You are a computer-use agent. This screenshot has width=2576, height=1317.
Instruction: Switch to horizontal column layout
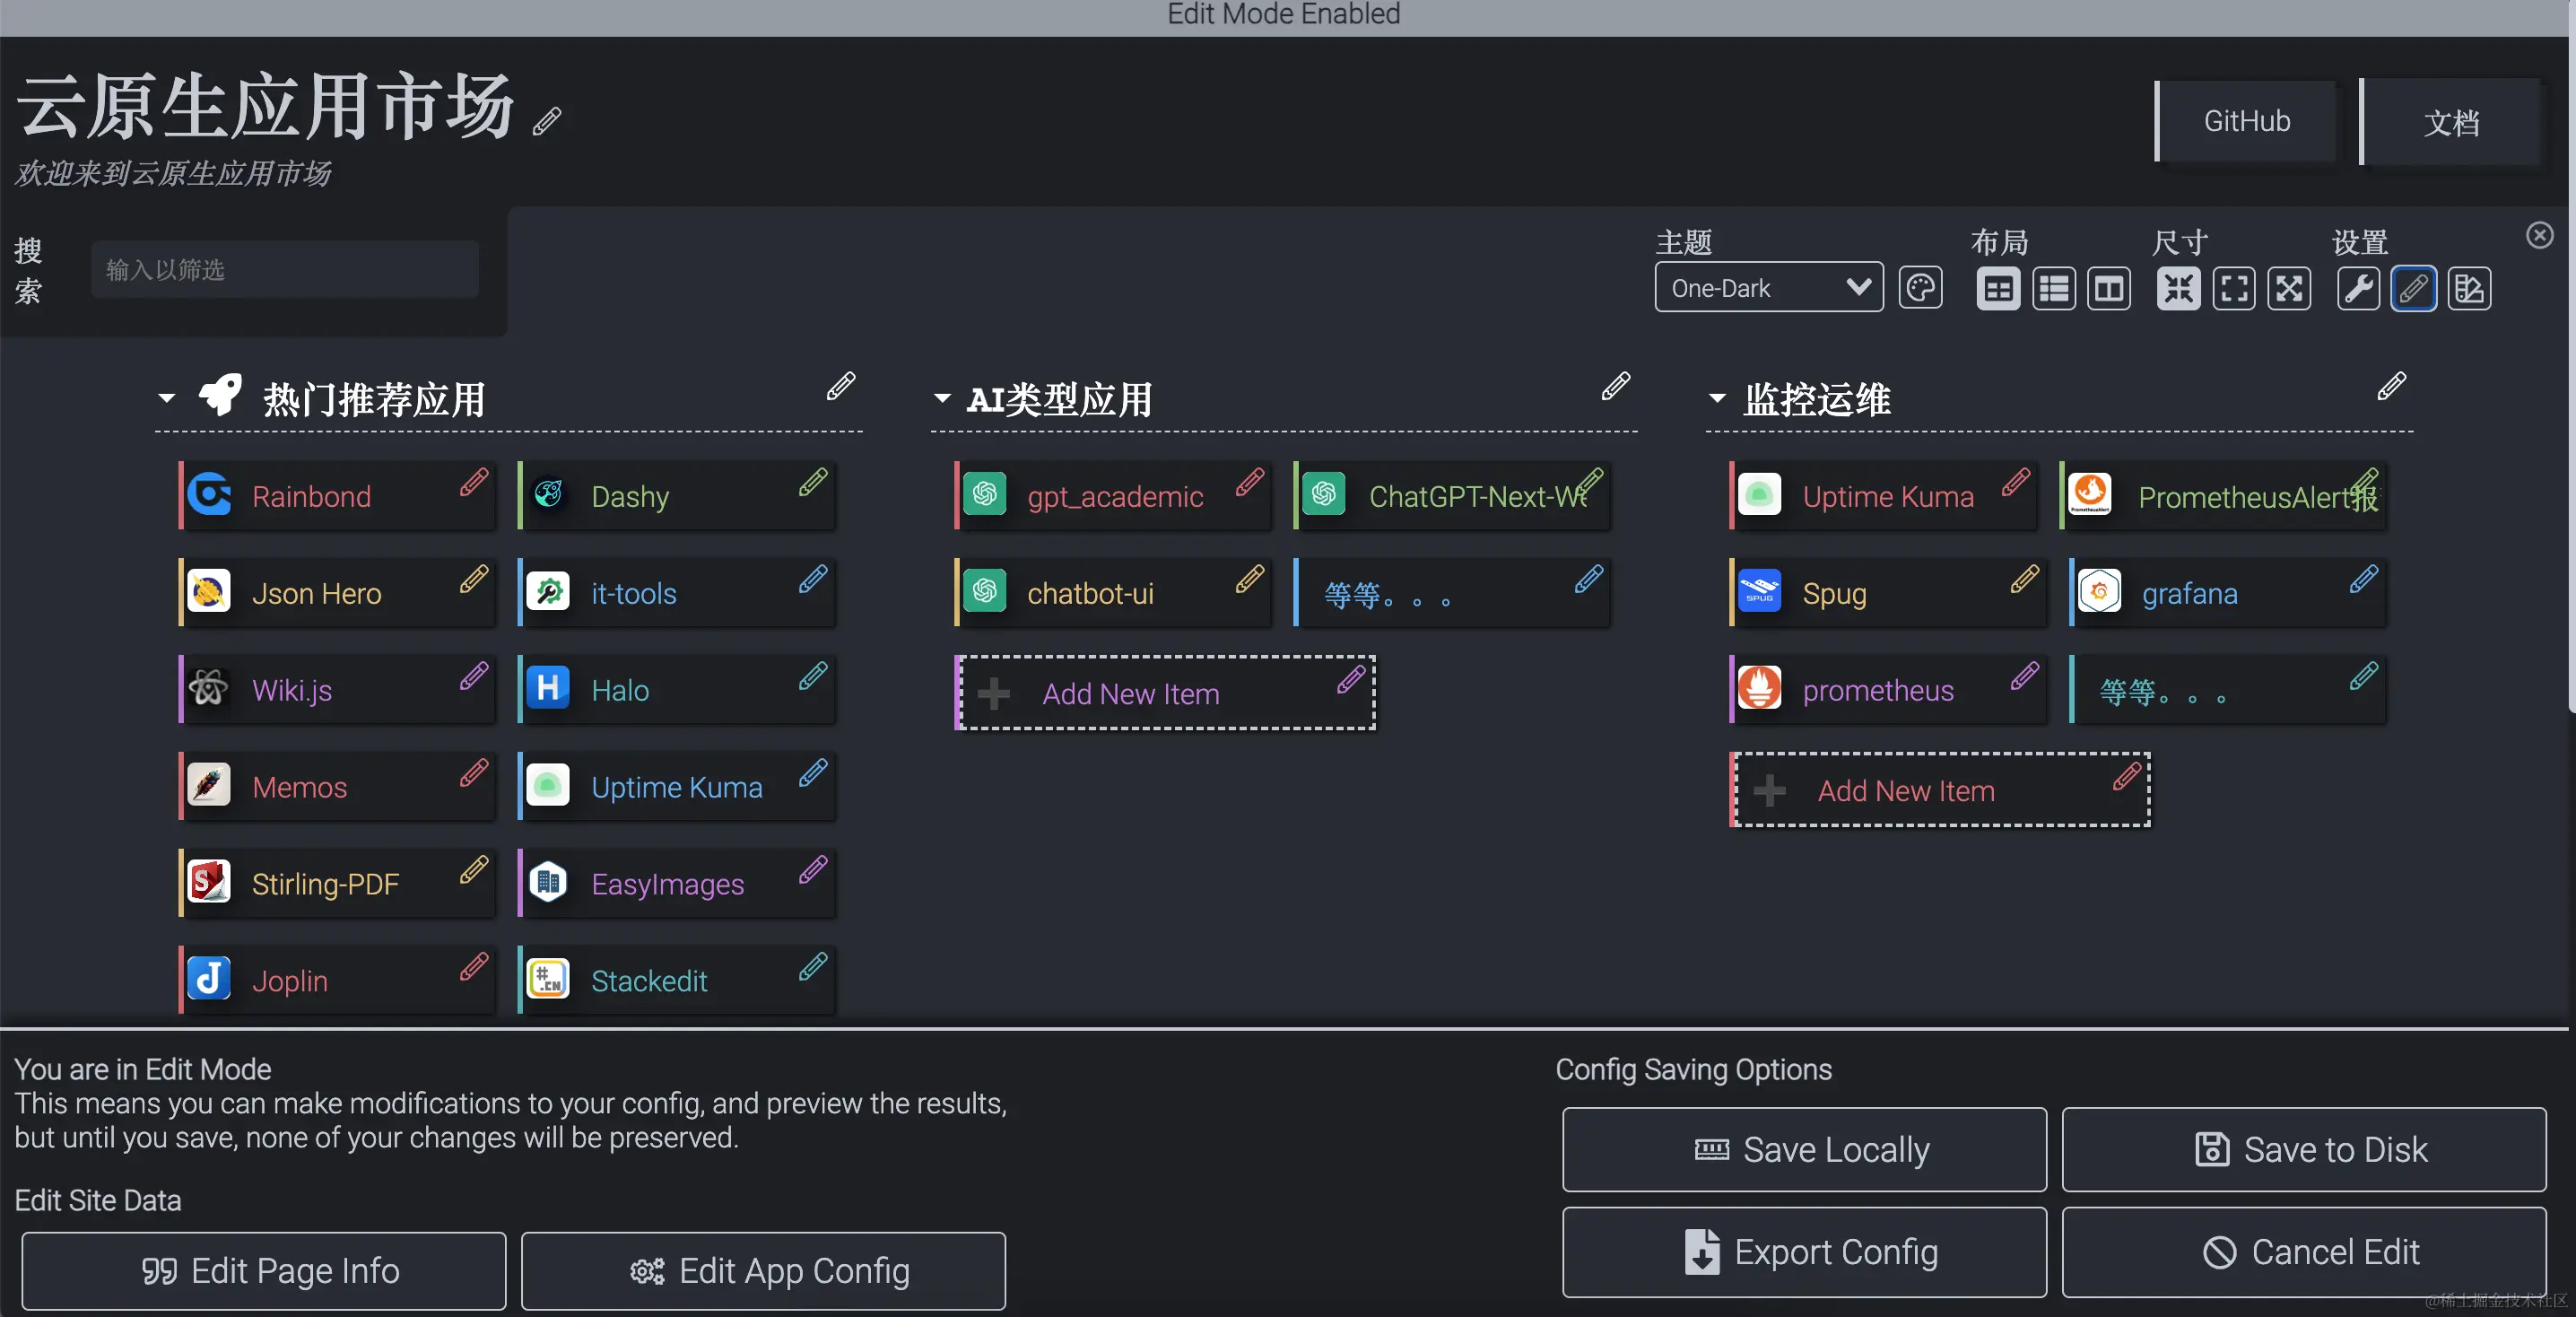[x=2109, y=289]
